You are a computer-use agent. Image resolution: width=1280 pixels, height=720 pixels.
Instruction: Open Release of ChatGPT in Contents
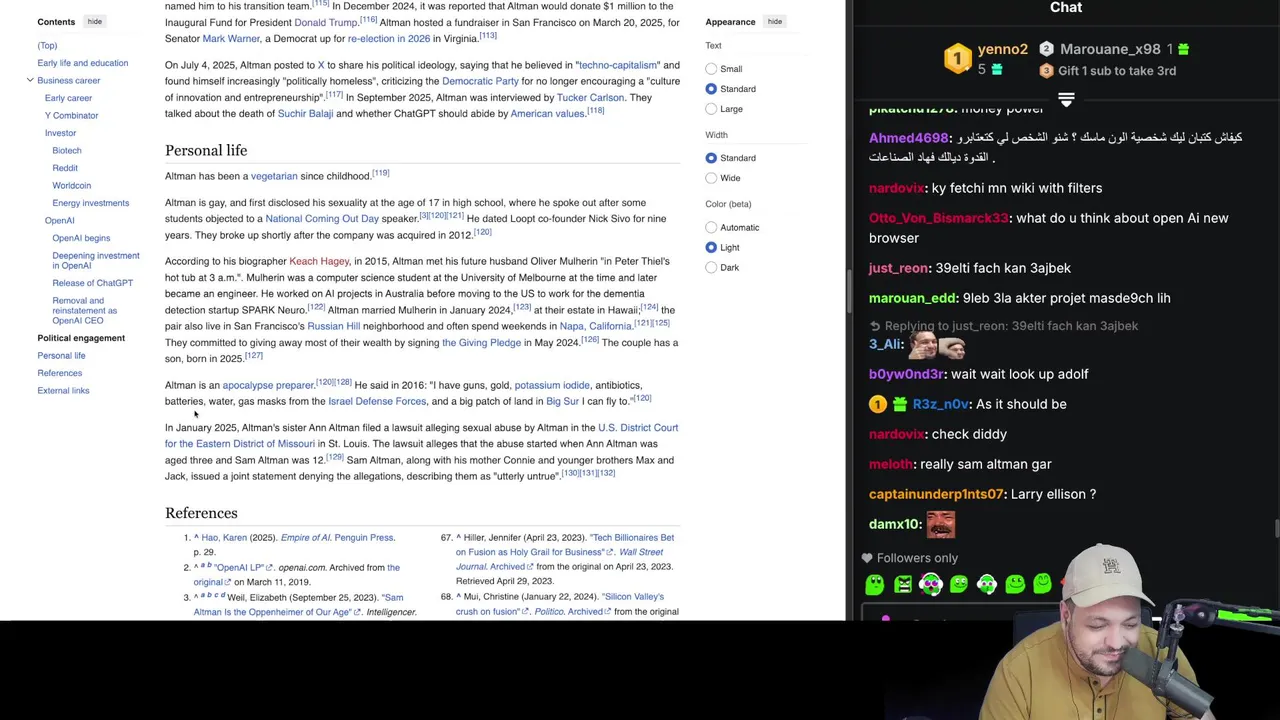point(92,283)
